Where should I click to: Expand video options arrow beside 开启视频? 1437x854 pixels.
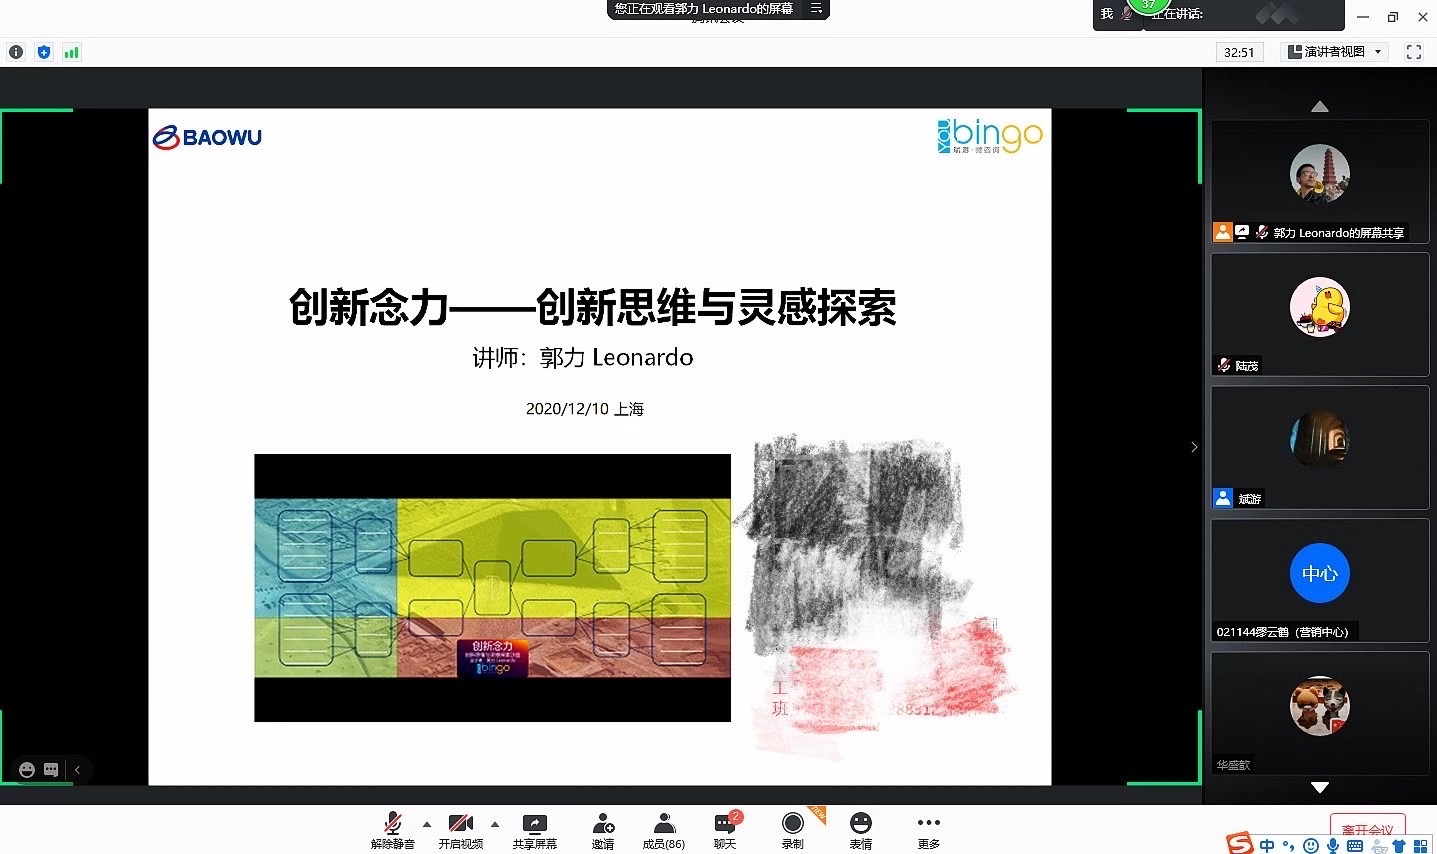click(495, 824)
